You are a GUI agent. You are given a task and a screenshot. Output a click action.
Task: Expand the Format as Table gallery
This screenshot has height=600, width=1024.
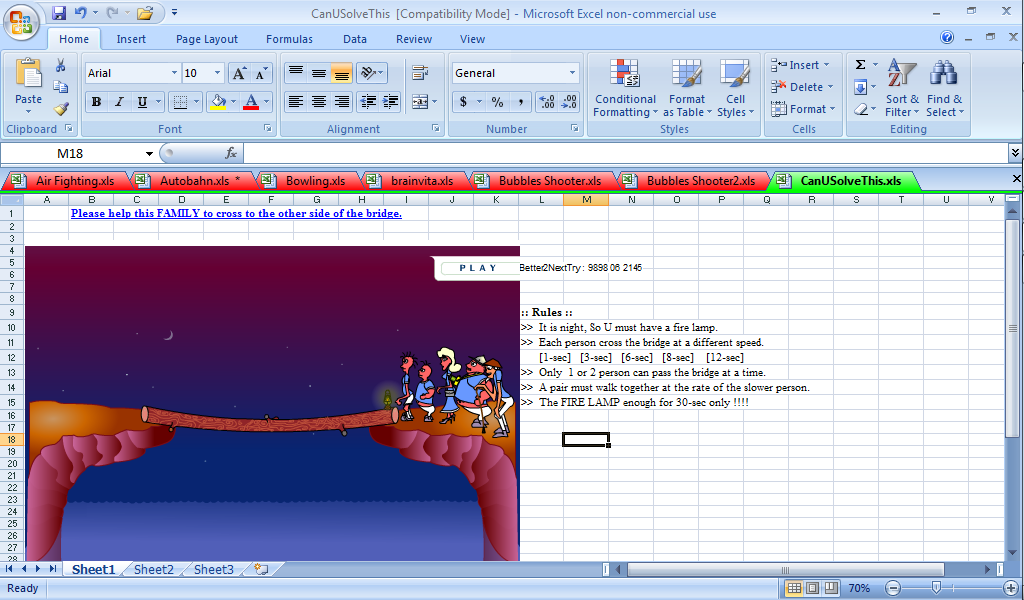pyautogui.click(x=686, y=88)
